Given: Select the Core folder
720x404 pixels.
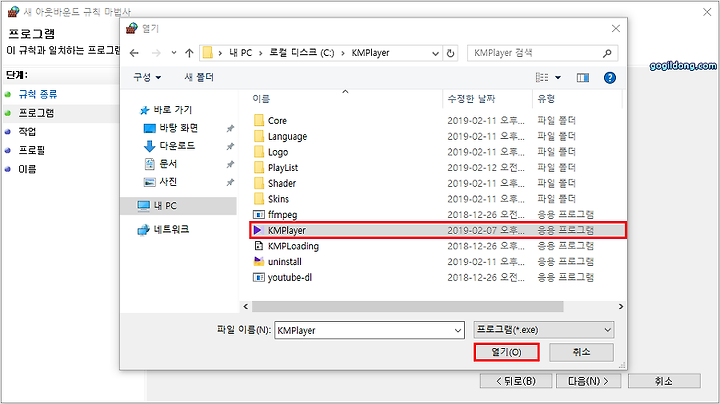Looking at the screenshot, I should pyautogui.click(x=277, y=121).
